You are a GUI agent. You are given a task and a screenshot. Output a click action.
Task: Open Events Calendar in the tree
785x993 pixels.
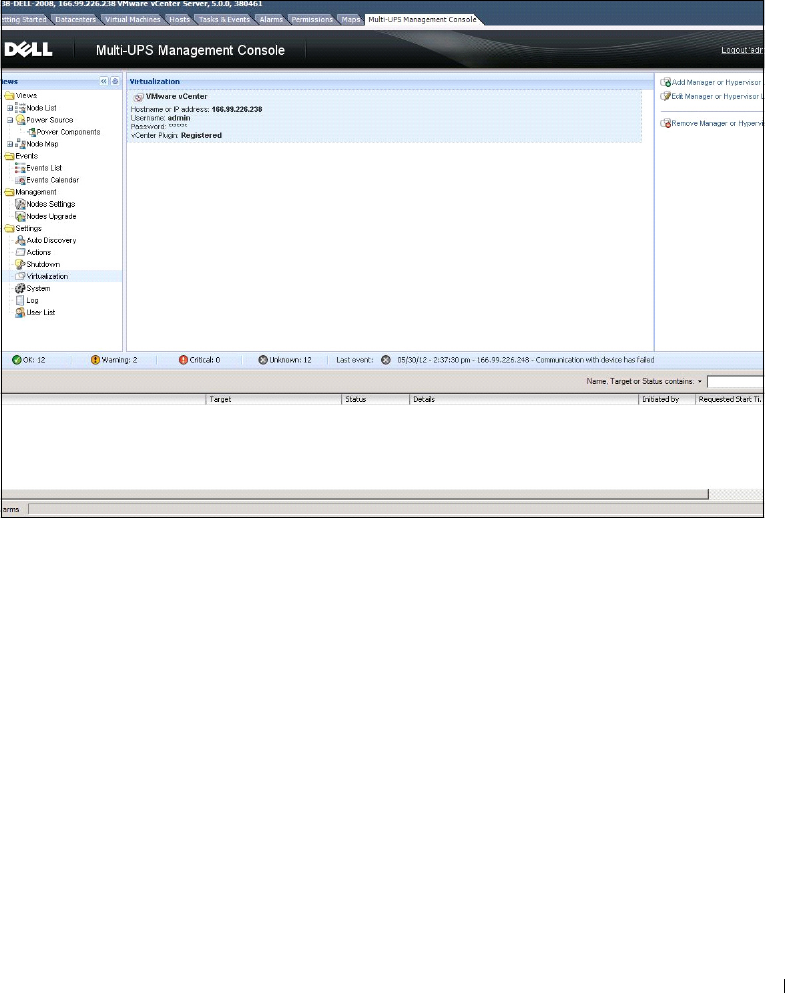click(x=53, y=180)
